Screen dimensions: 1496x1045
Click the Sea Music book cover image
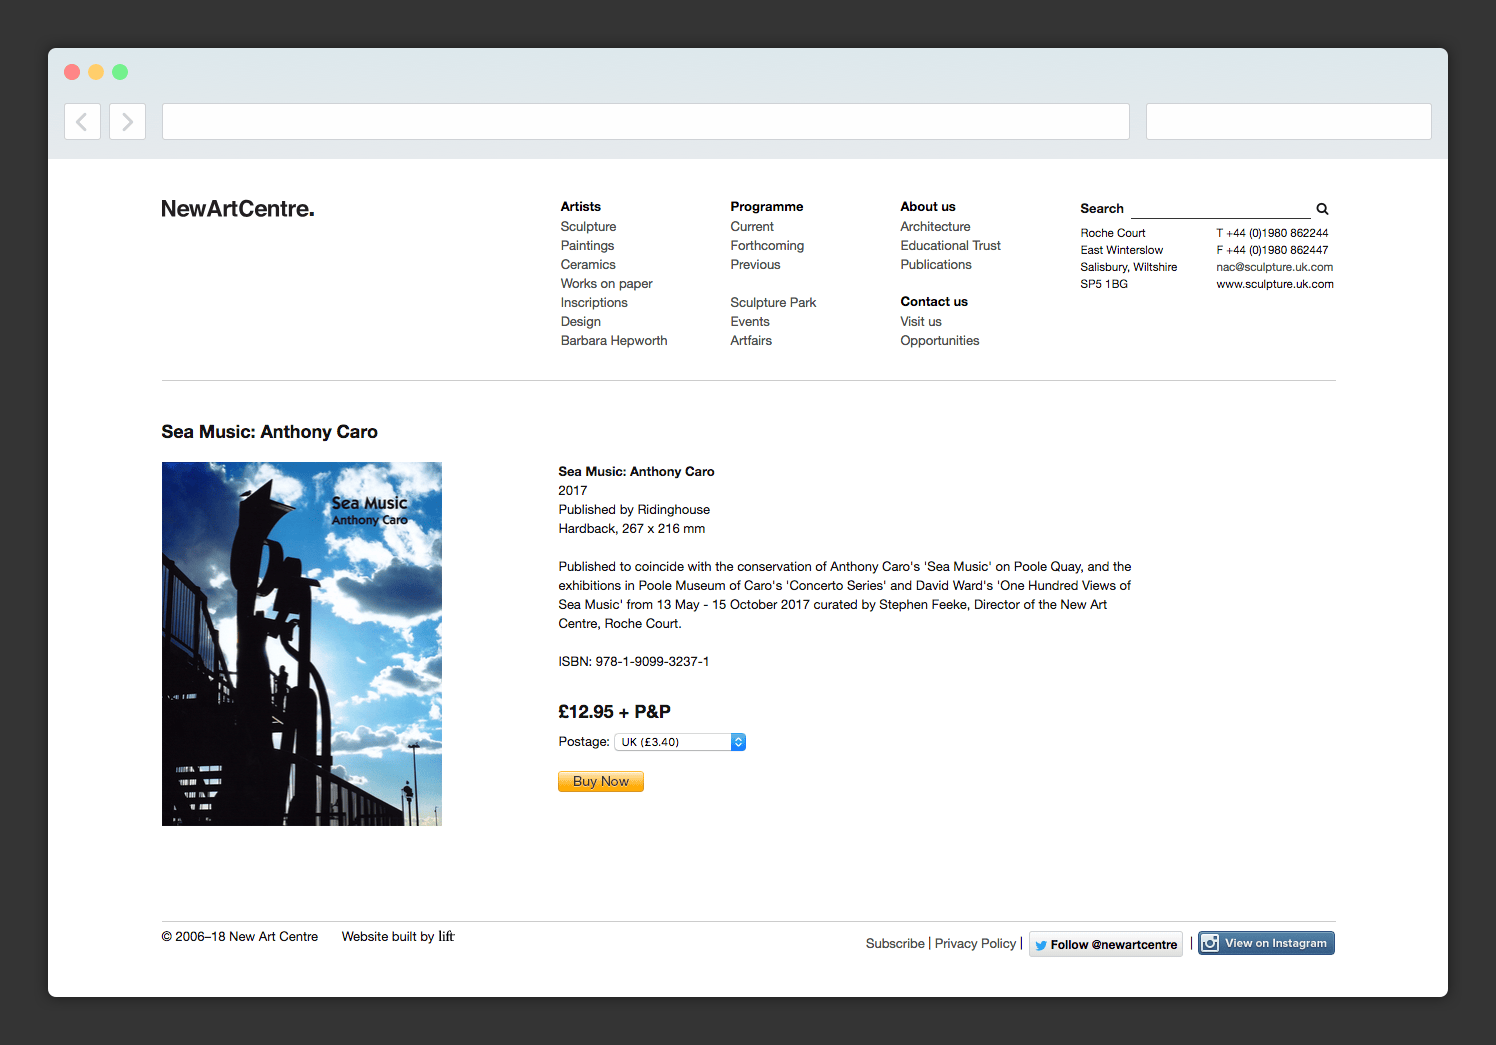click(302, 644)
